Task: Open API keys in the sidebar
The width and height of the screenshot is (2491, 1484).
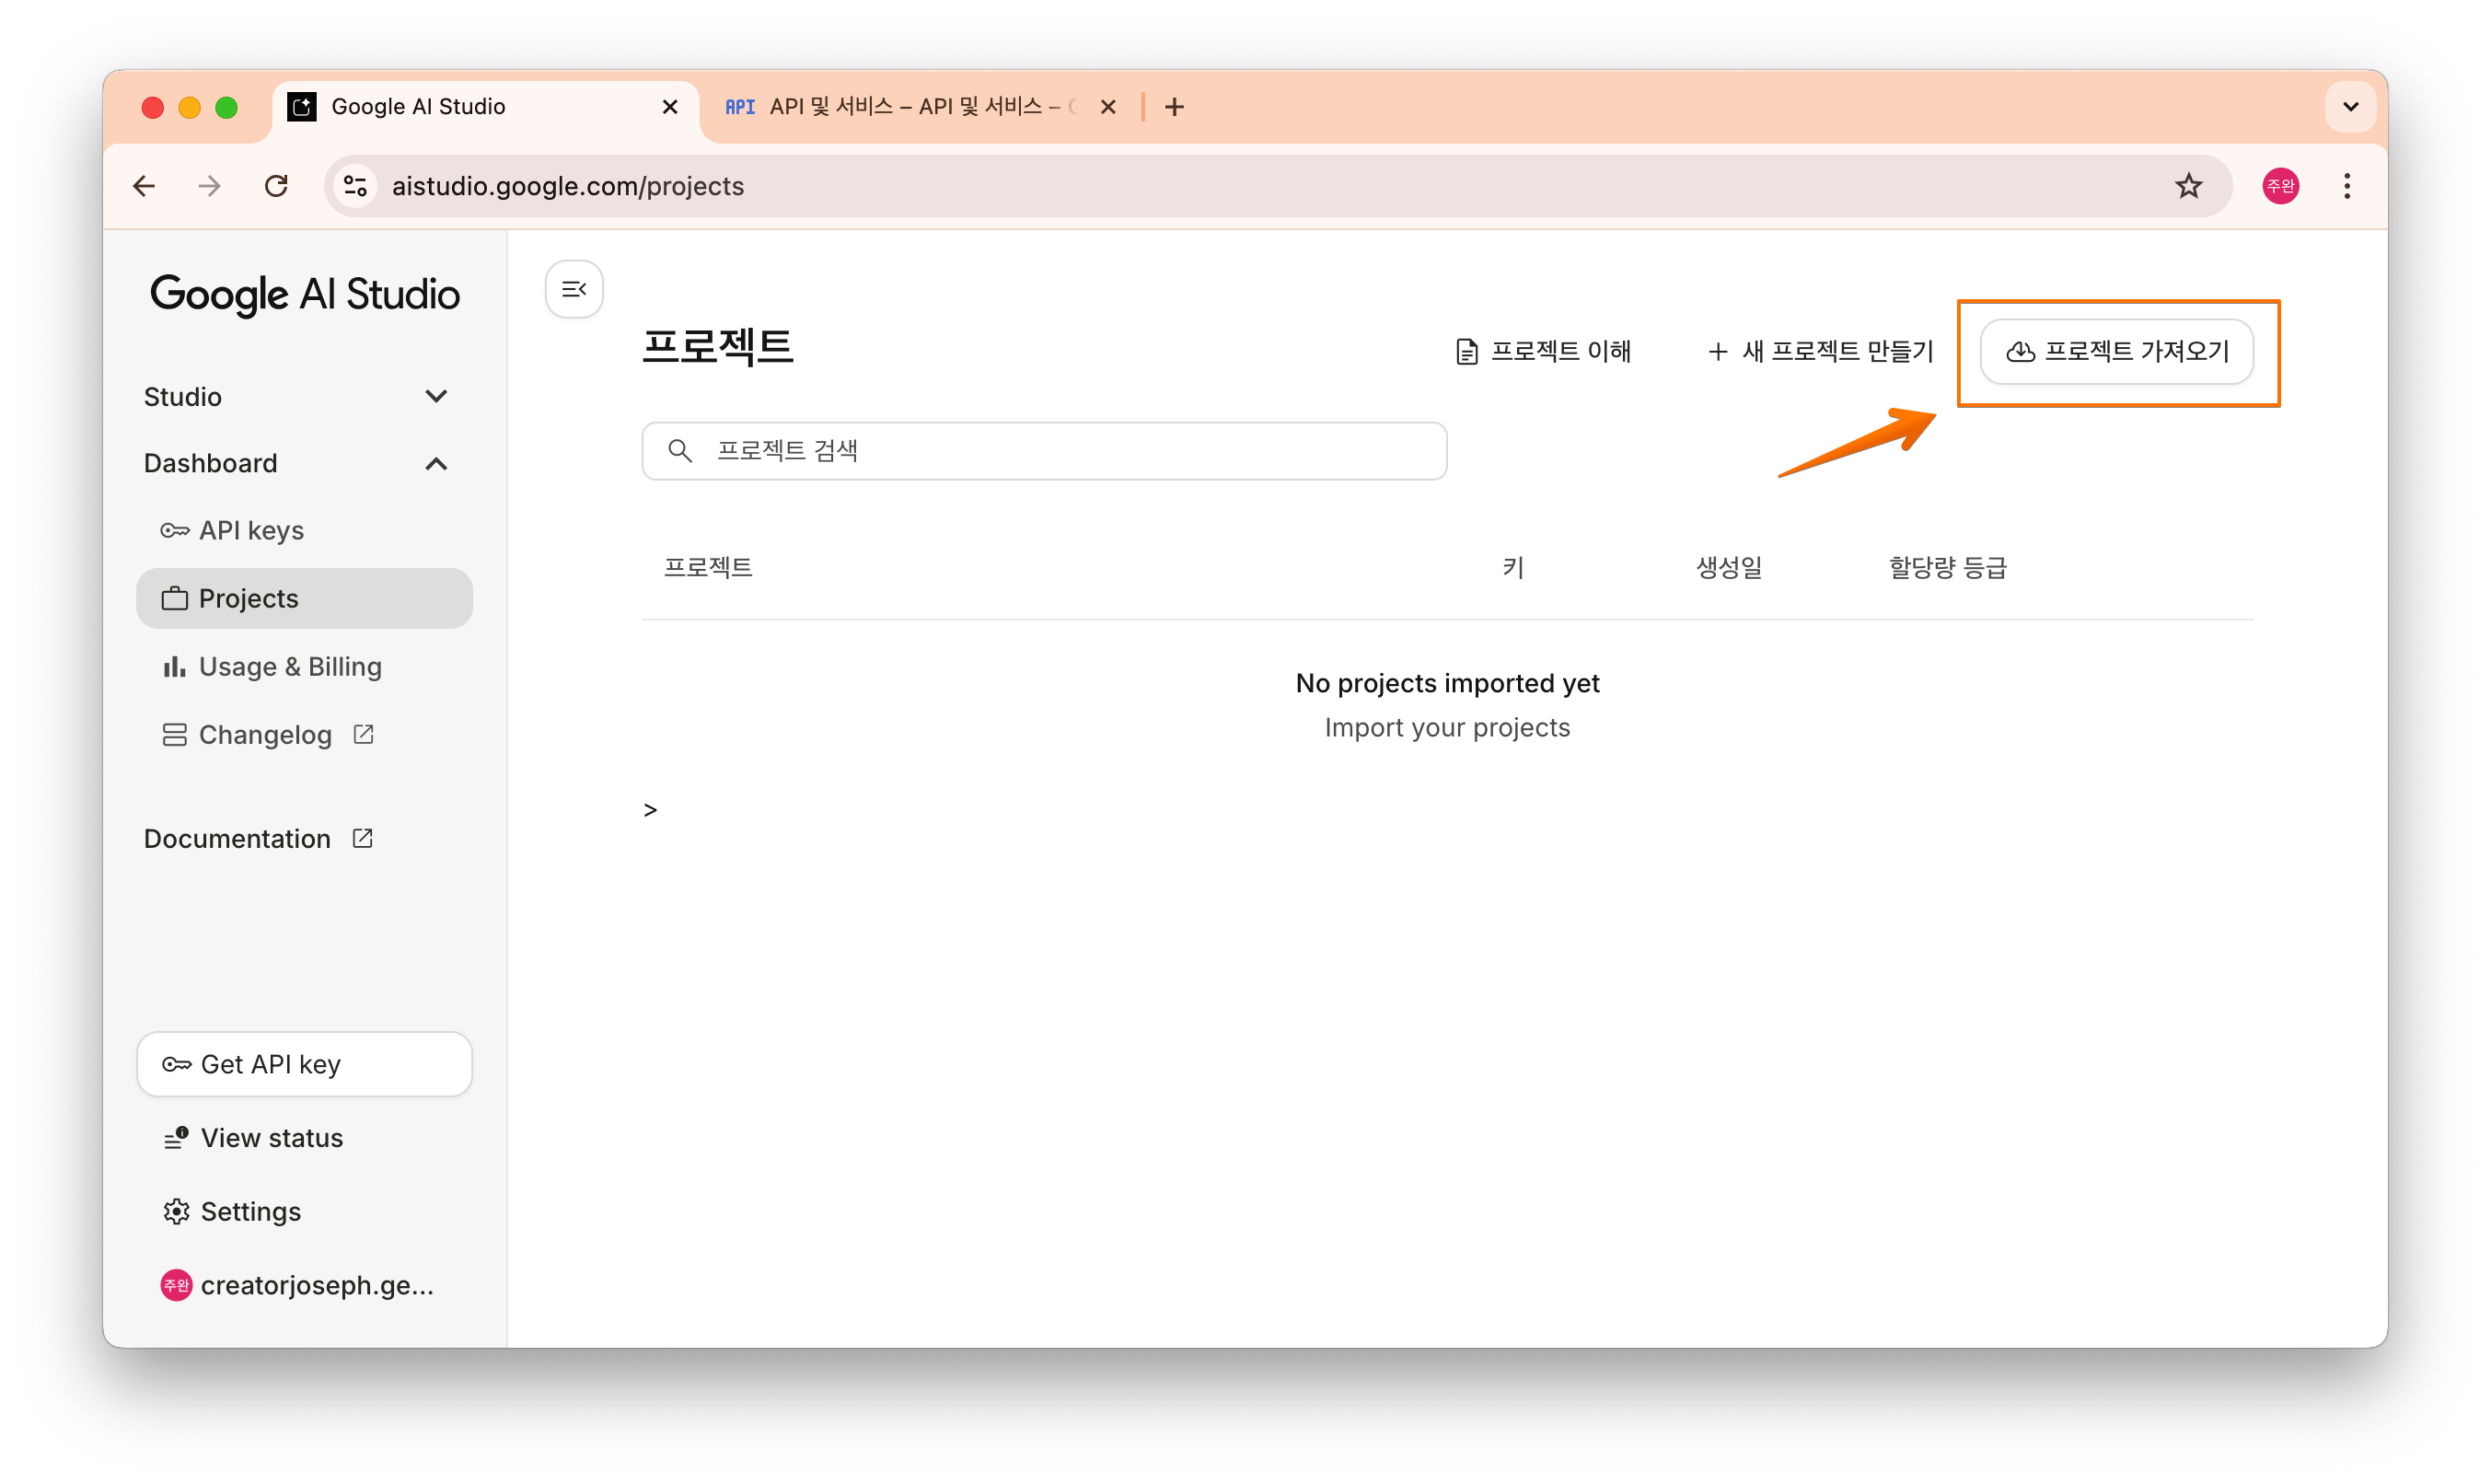Action: pyautogui.click(x=250, y=531)
